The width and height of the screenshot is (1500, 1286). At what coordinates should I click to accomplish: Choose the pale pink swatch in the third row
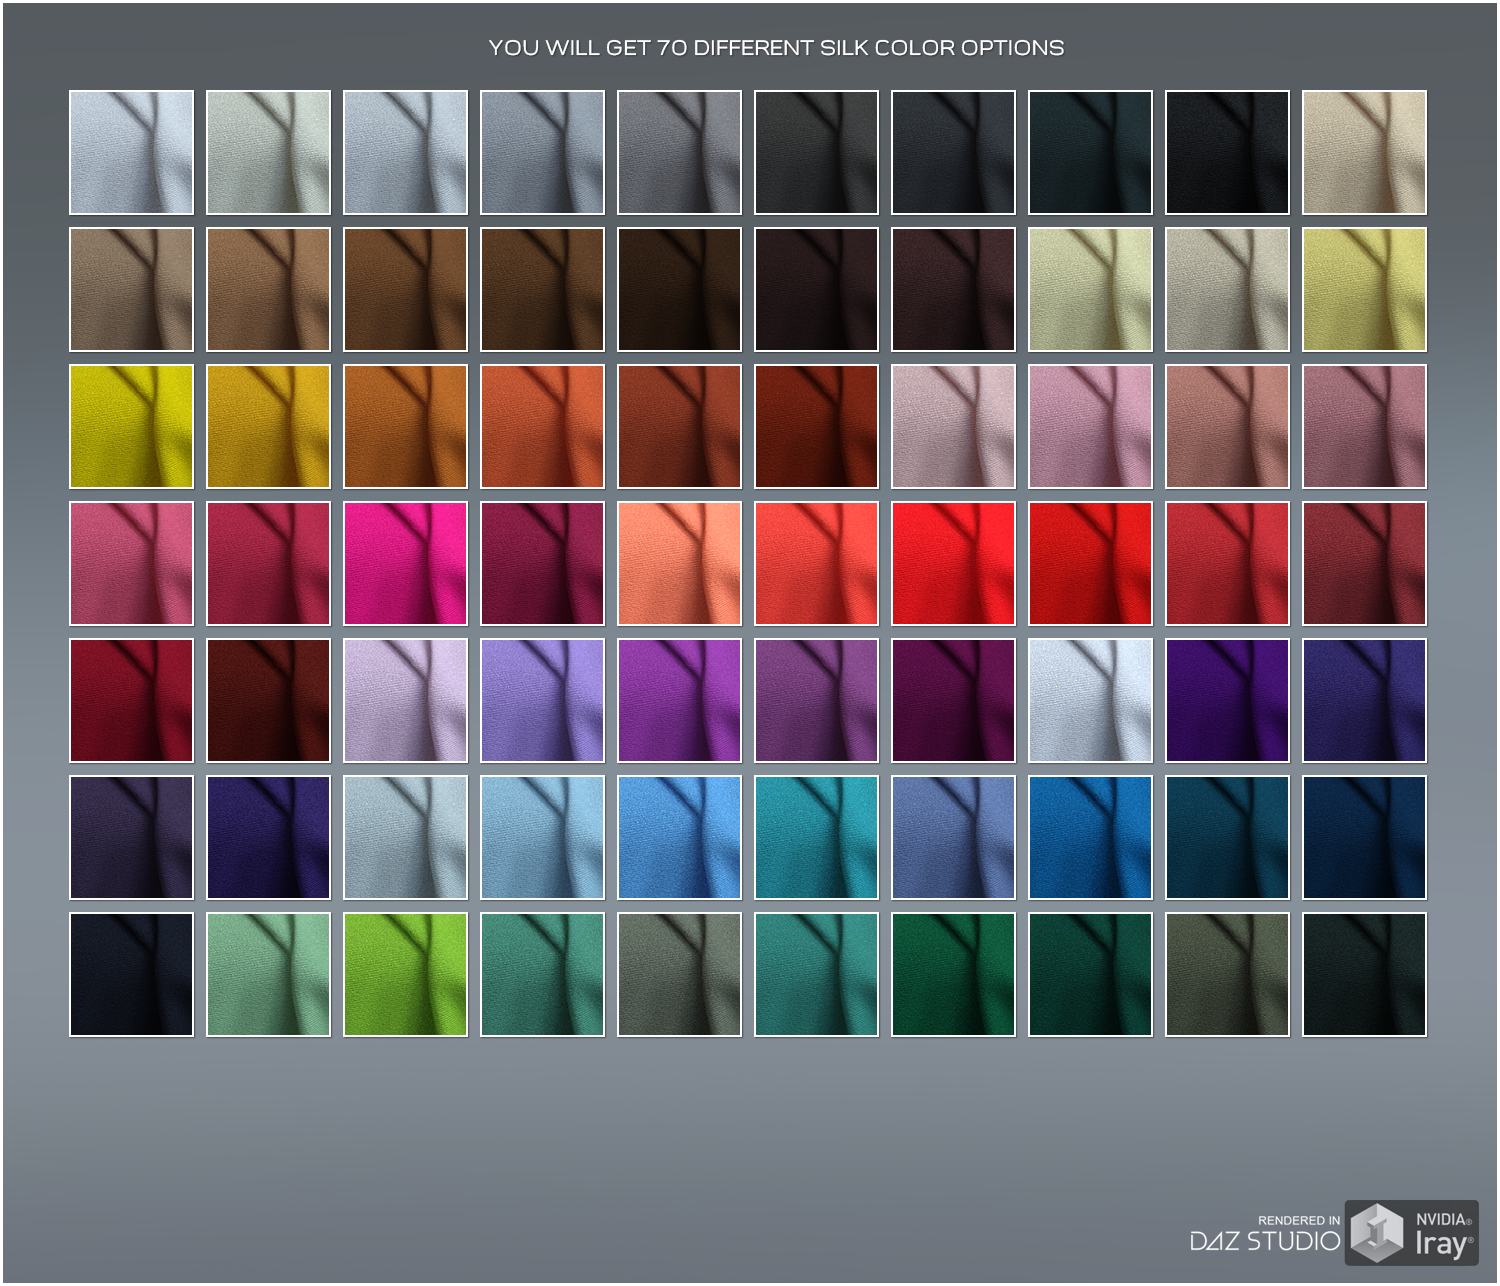(953, 426)
